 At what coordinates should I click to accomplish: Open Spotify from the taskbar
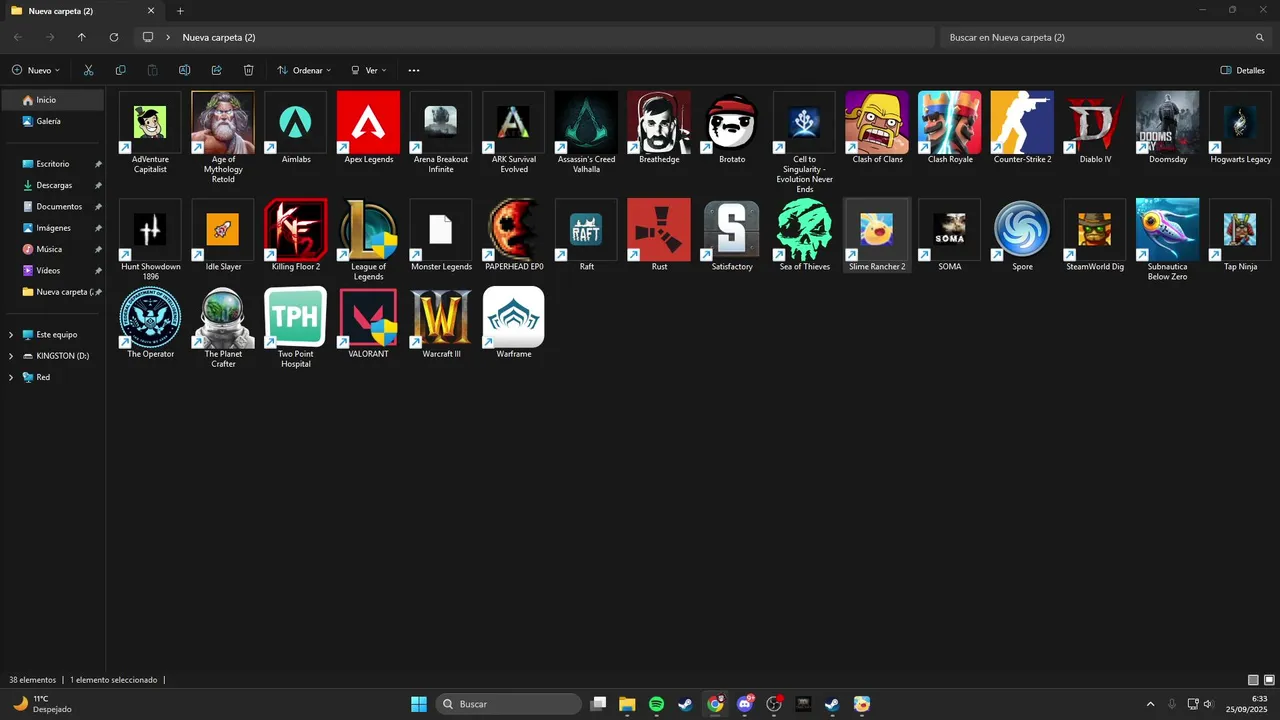tap(656, 704)
